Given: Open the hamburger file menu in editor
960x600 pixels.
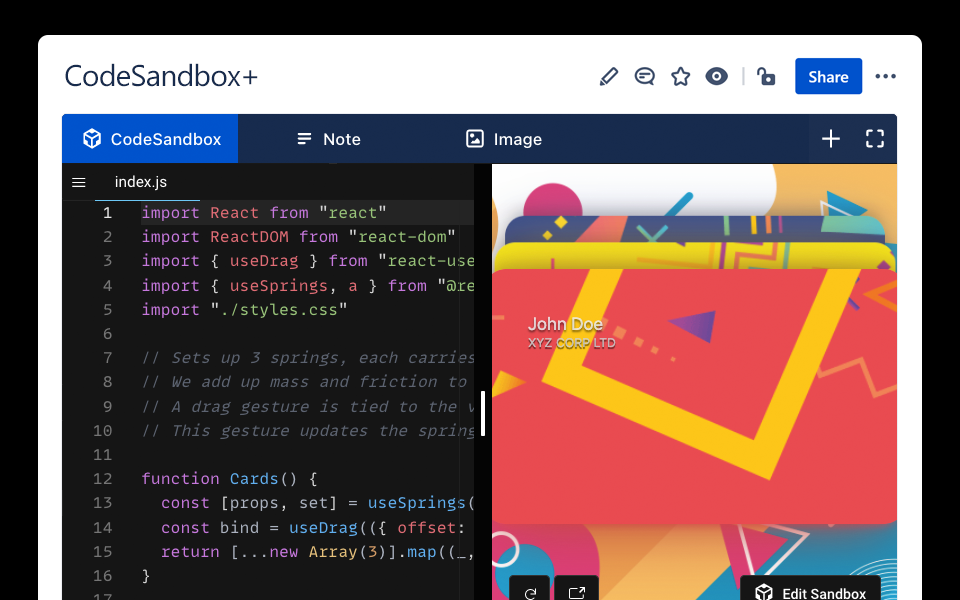Looking at the screenshot, I should tap(78, 182).
